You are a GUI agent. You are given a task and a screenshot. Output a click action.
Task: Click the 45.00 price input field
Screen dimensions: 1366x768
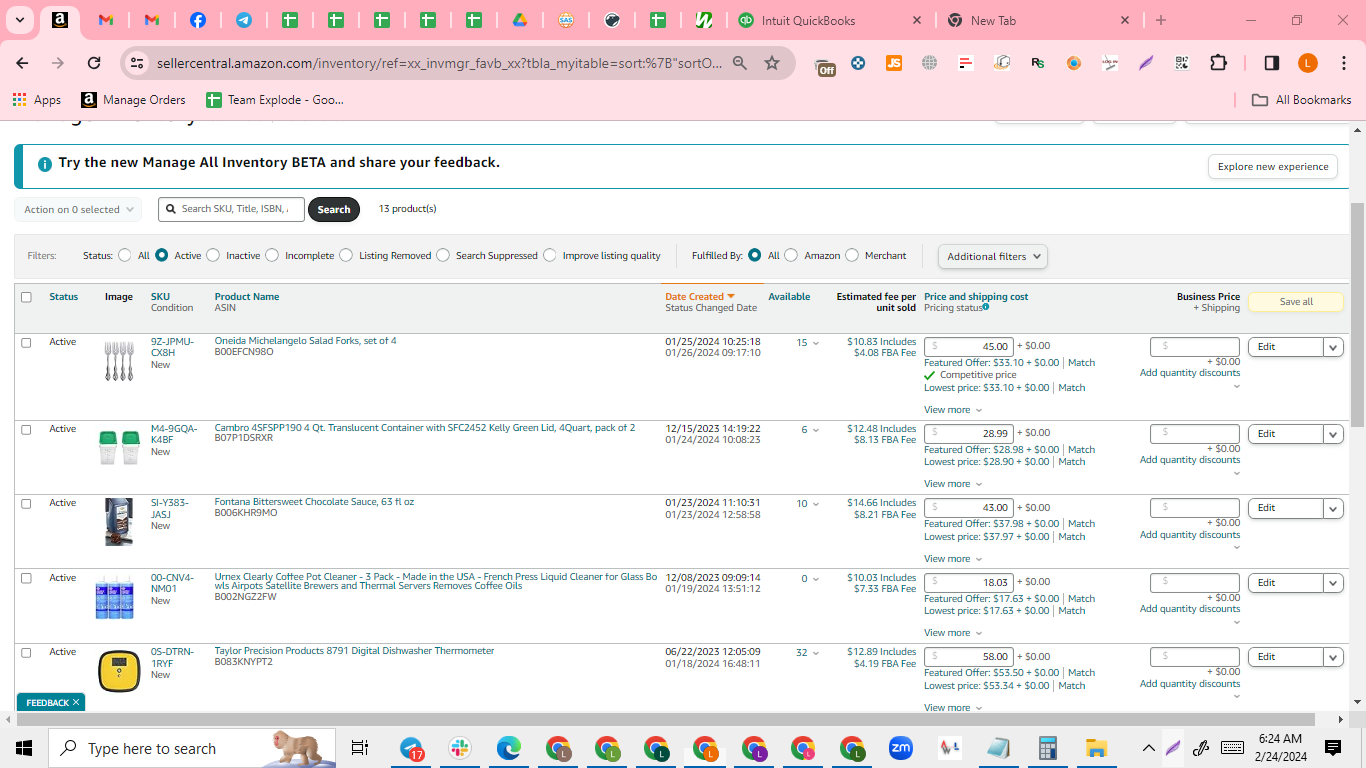[x=969, y=347]
